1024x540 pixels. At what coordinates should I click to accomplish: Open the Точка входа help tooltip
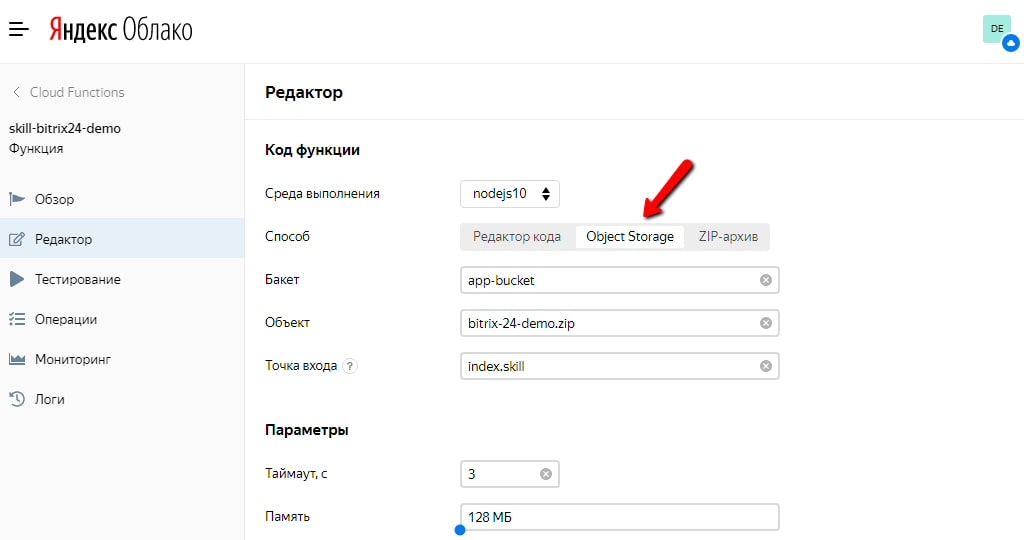click(350, 366)
